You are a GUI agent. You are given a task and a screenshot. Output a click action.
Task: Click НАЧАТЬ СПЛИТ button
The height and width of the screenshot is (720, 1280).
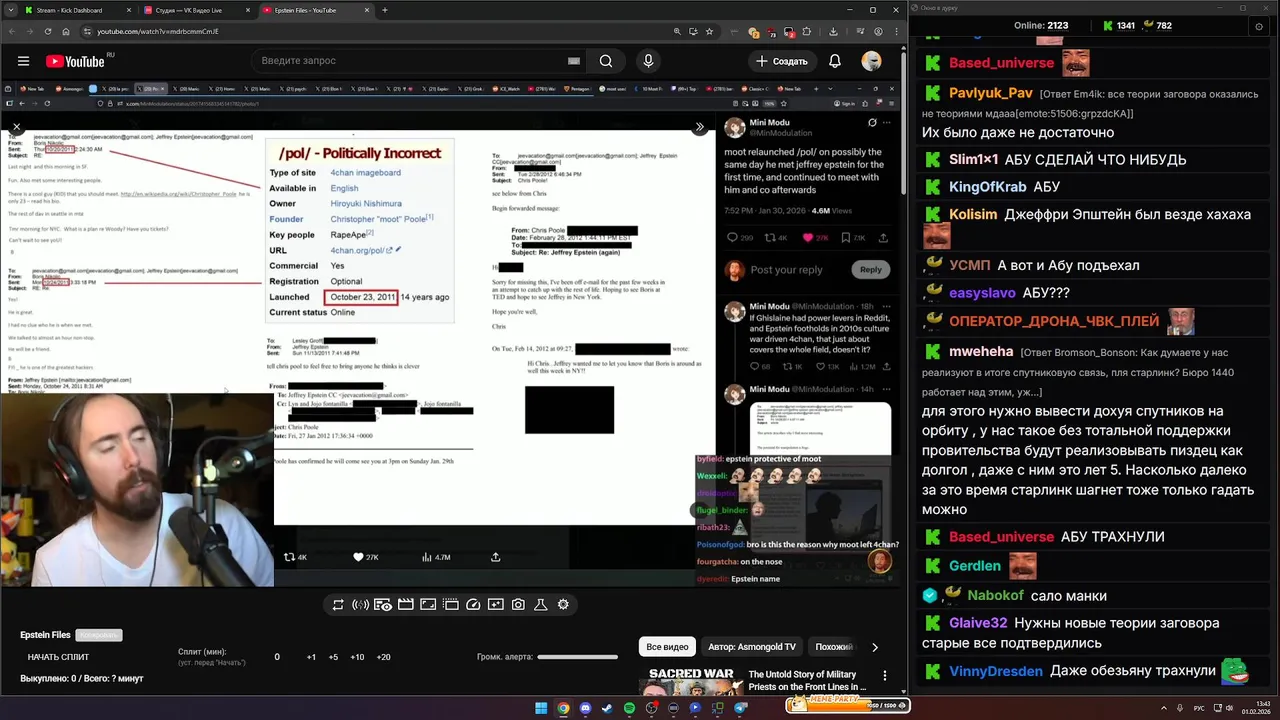click(x=58, y=657)
